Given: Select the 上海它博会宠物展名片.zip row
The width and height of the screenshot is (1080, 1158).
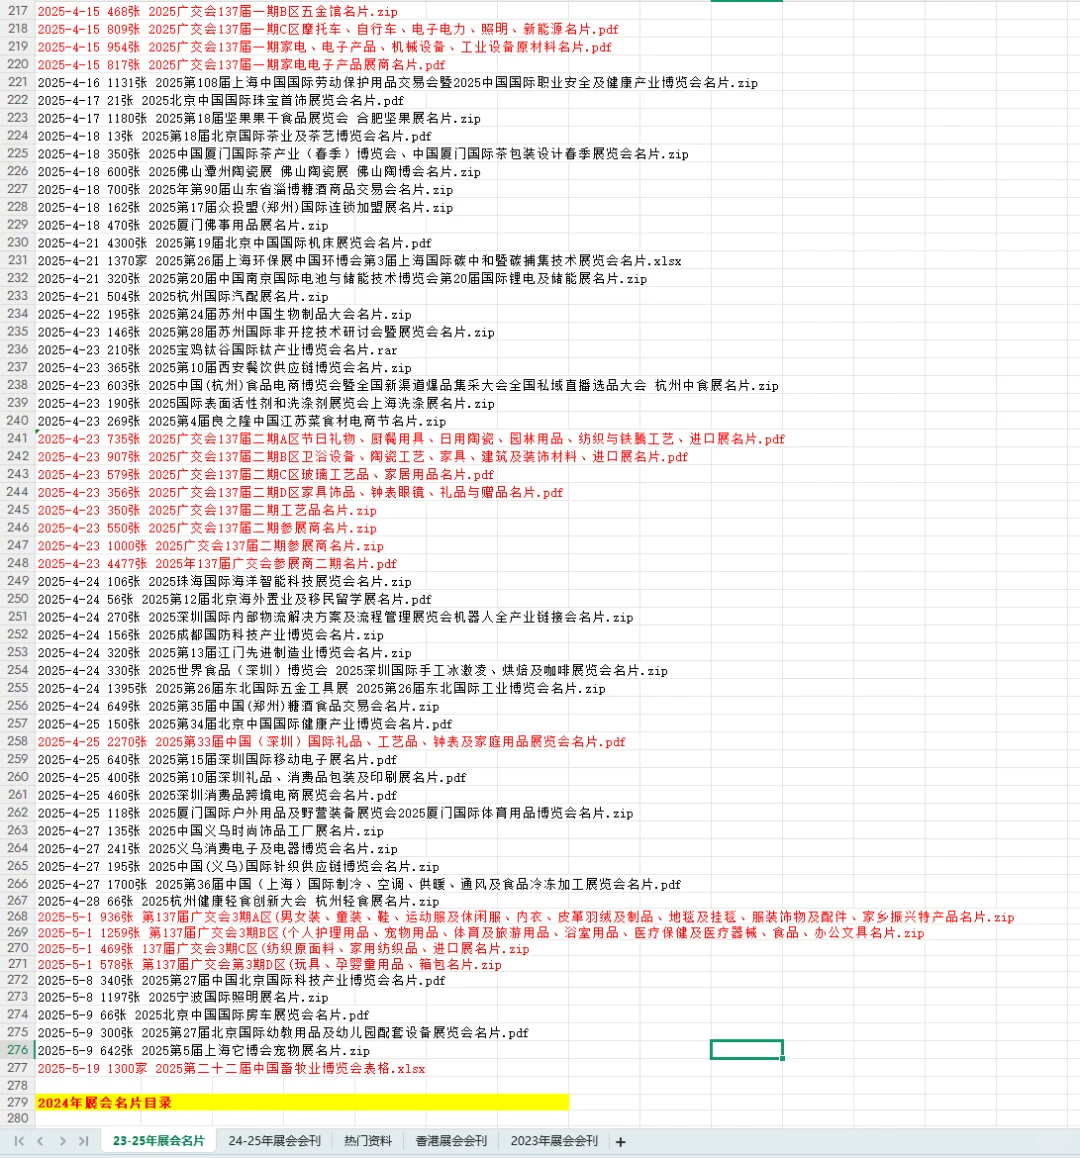Looking at the screenshot, I should pyautogui.click(x=203, y=1050).
